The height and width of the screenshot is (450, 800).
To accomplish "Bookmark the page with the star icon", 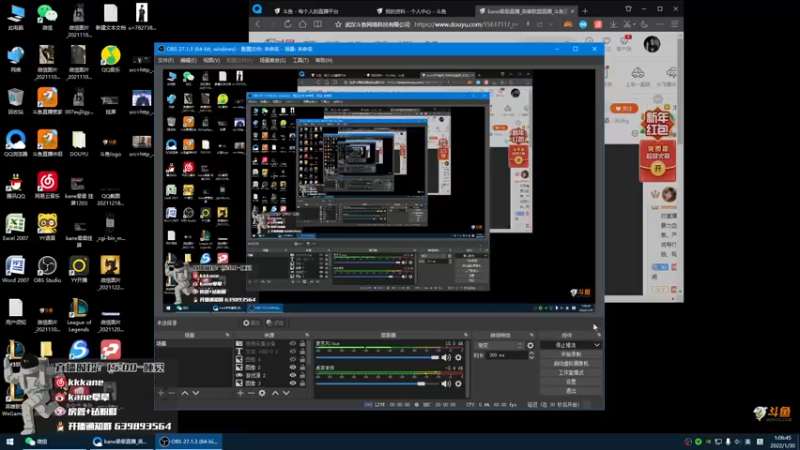I will pyautogui.click(x=338, y=24).
